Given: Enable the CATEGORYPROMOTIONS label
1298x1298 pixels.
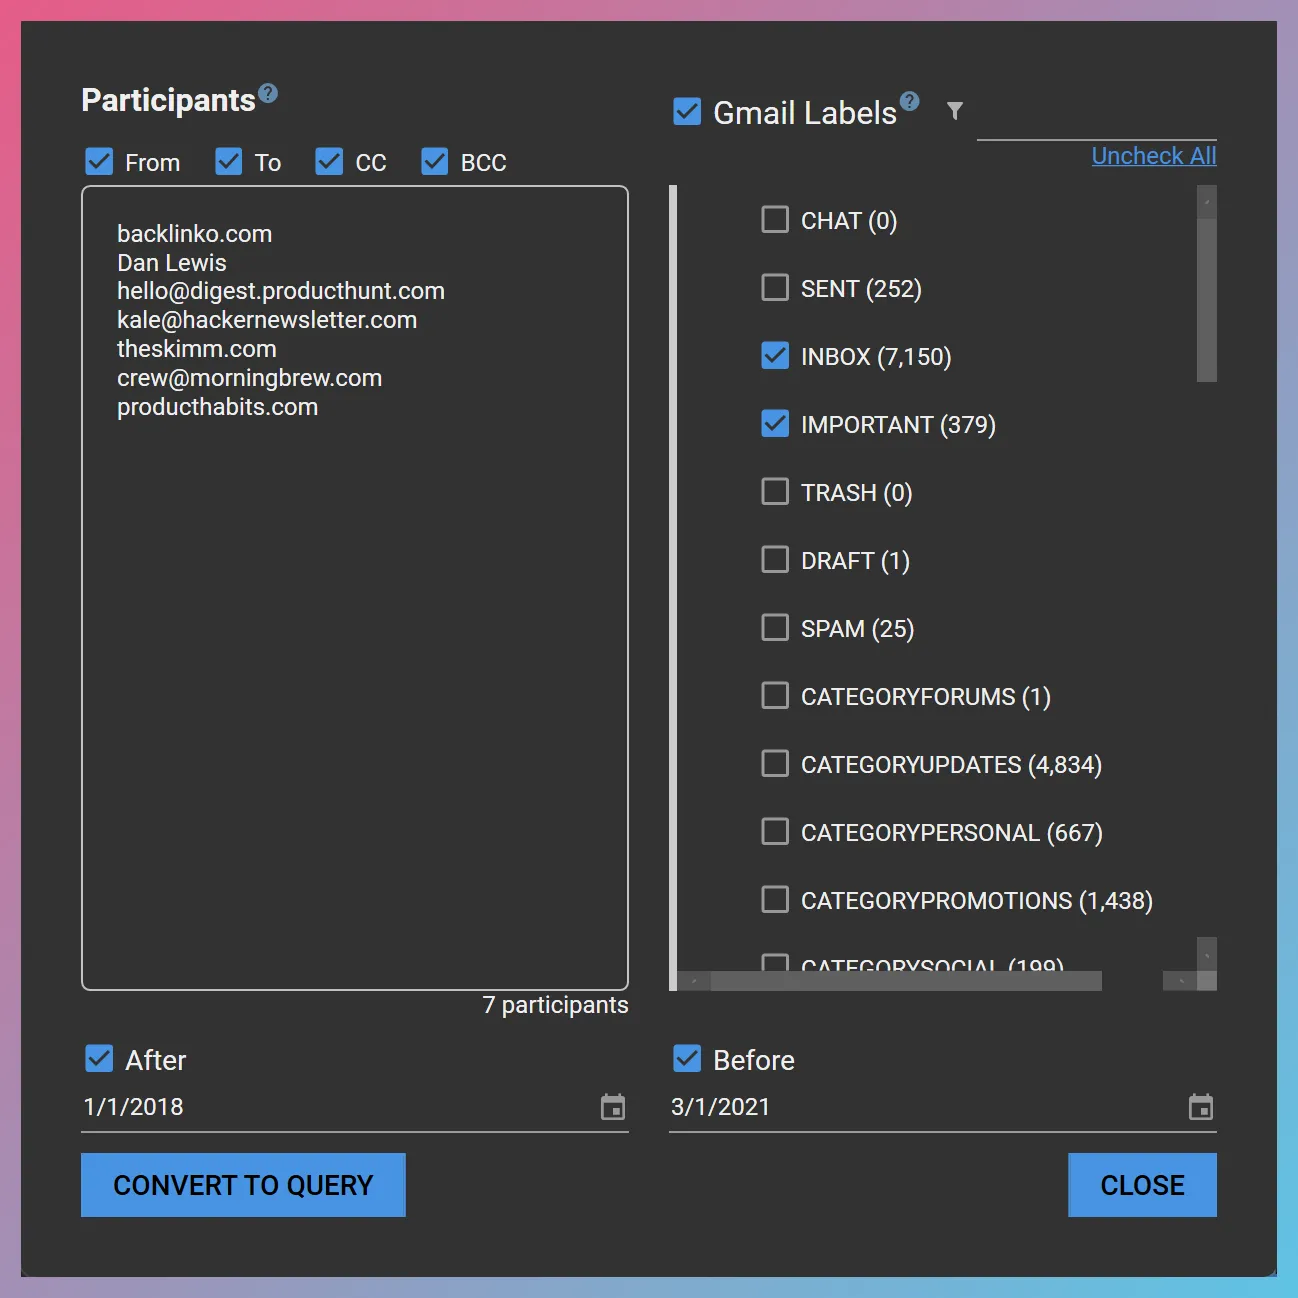Looking at the screenshot, I should click(x=775, y=899).
